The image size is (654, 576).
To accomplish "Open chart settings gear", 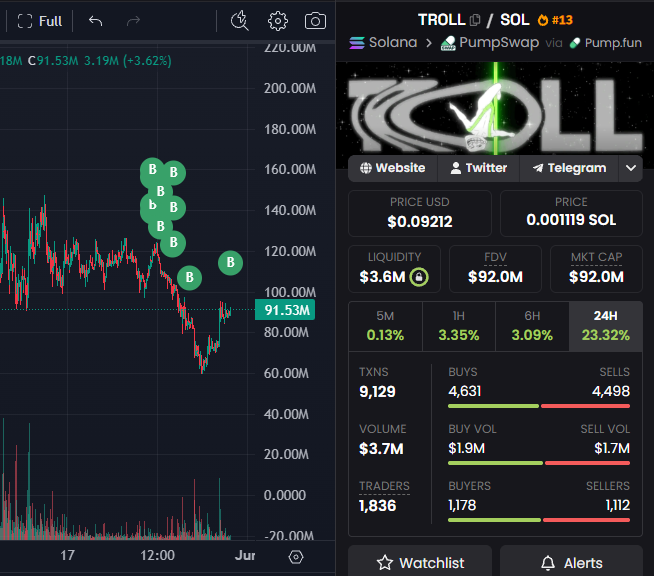I will tap(278, 21).
